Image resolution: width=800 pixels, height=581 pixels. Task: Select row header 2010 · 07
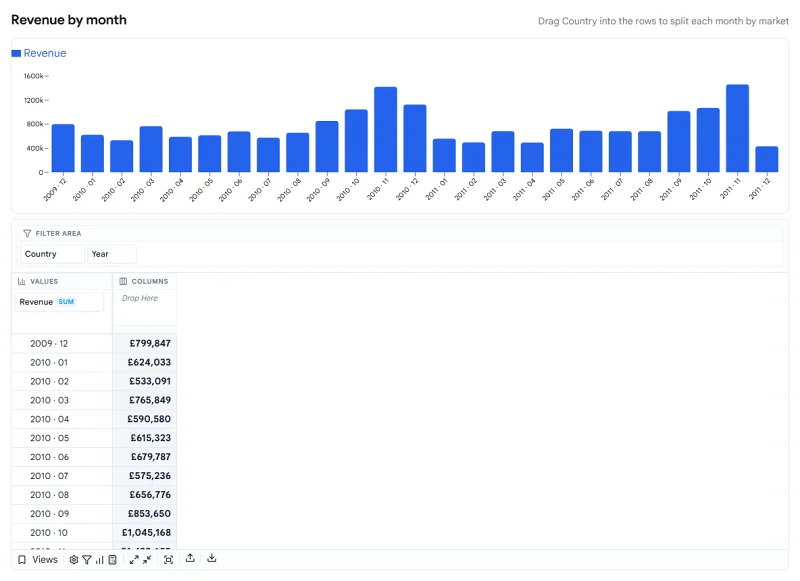62,475
